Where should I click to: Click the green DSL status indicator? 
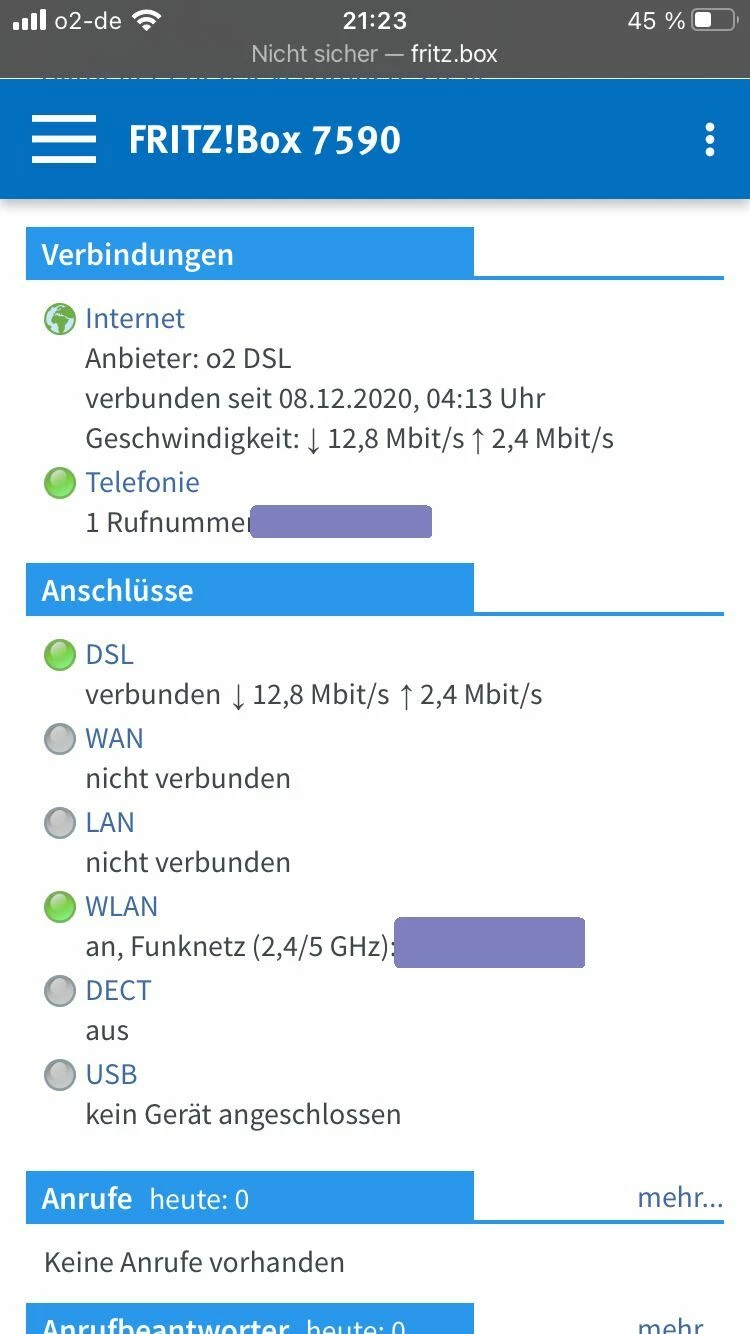(x=60, y=655)
